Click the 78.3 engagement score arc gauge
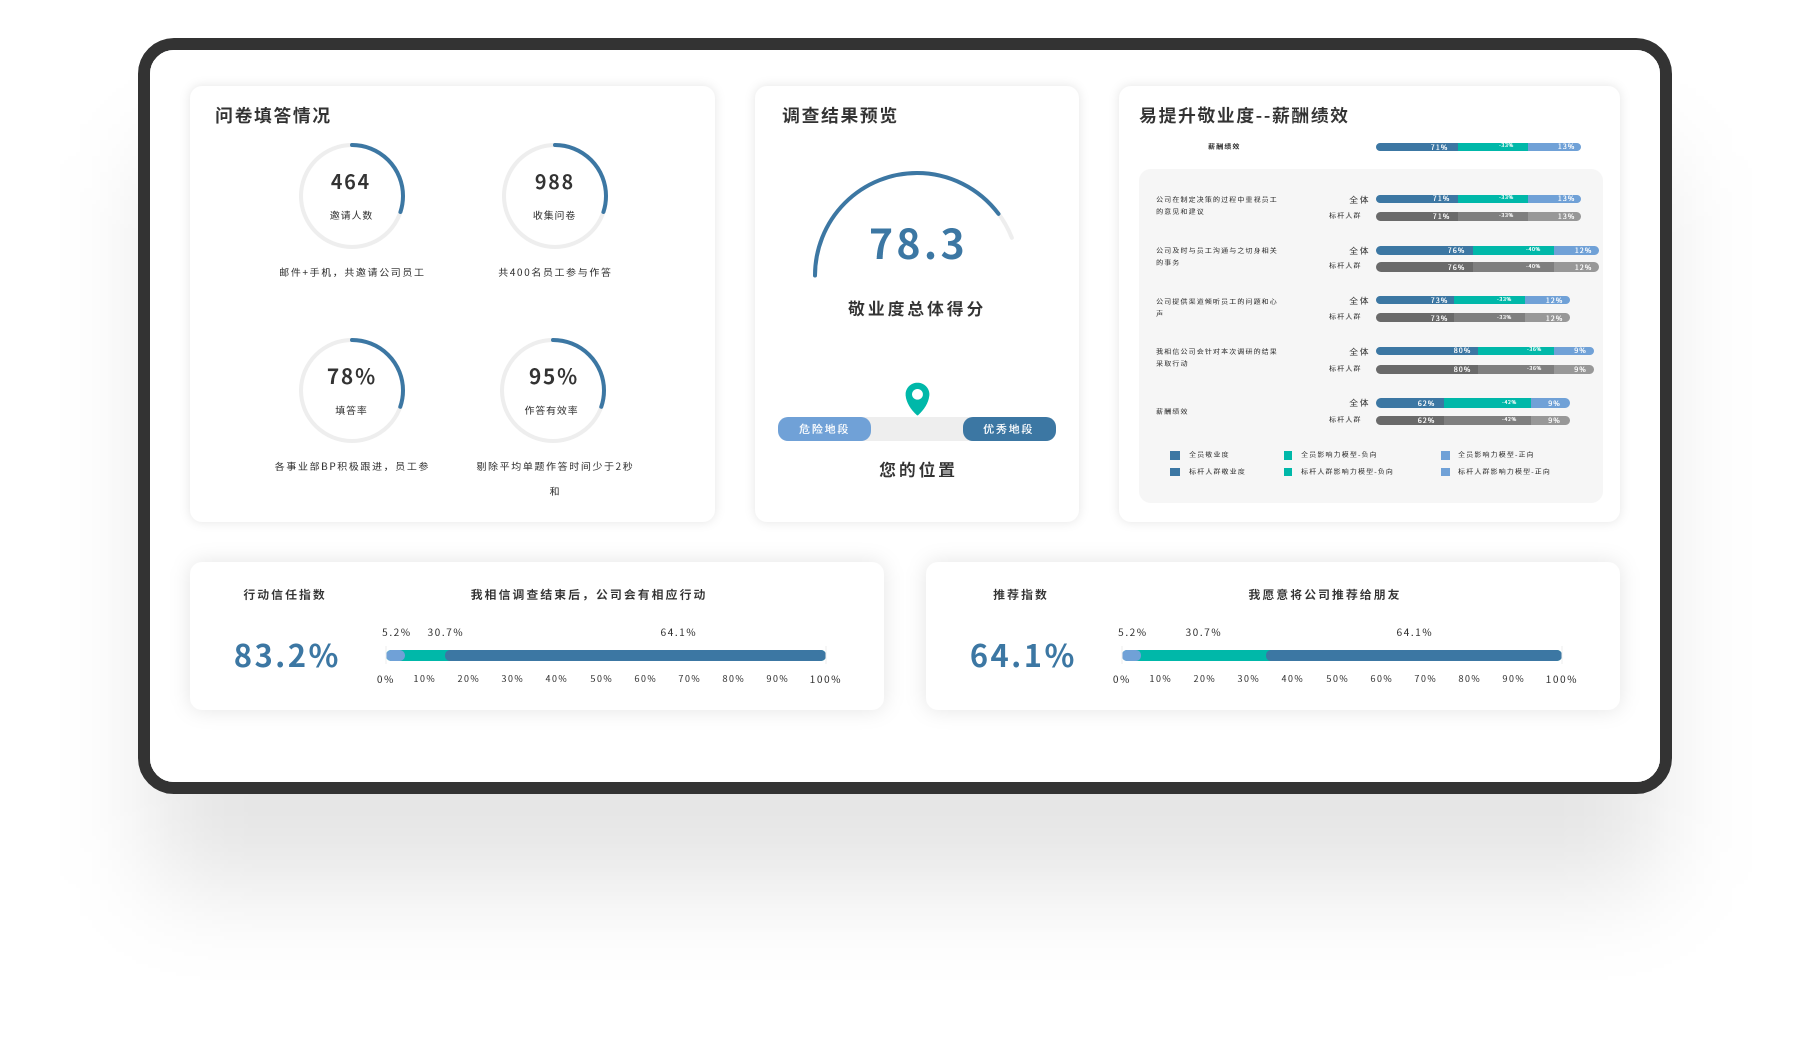Viewport: 1810px width, 1040px height. point(915,225)
